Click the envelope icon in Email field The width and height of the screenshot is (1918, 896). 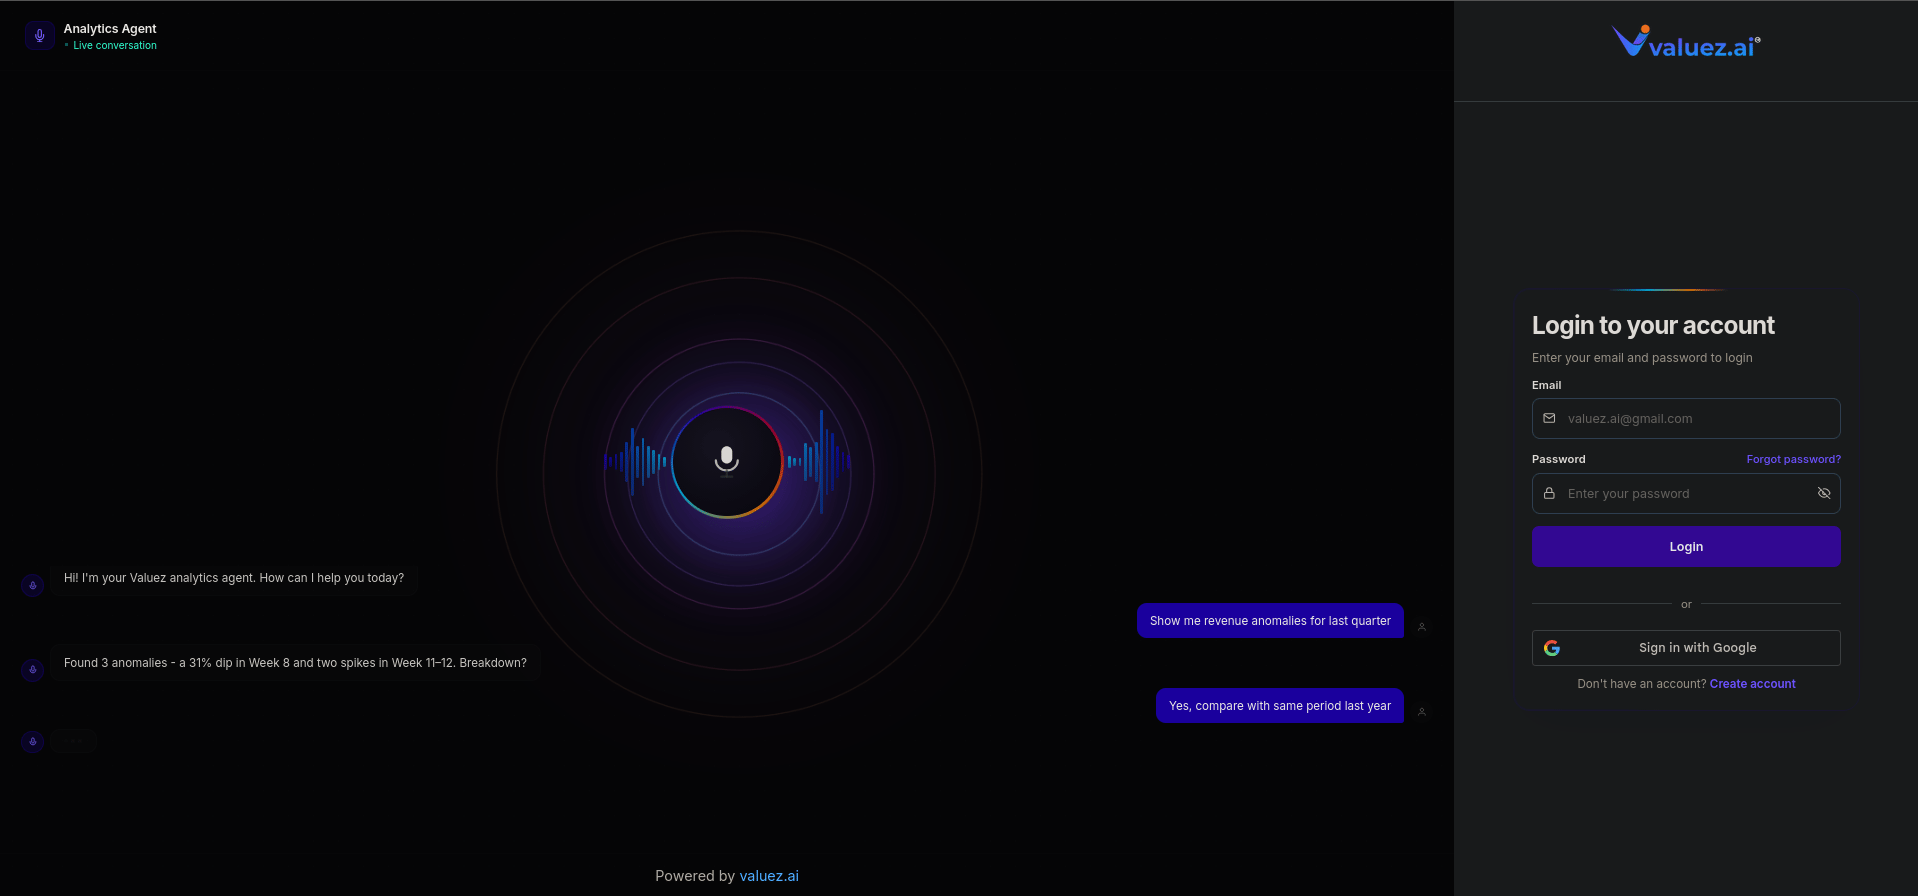1549,419
